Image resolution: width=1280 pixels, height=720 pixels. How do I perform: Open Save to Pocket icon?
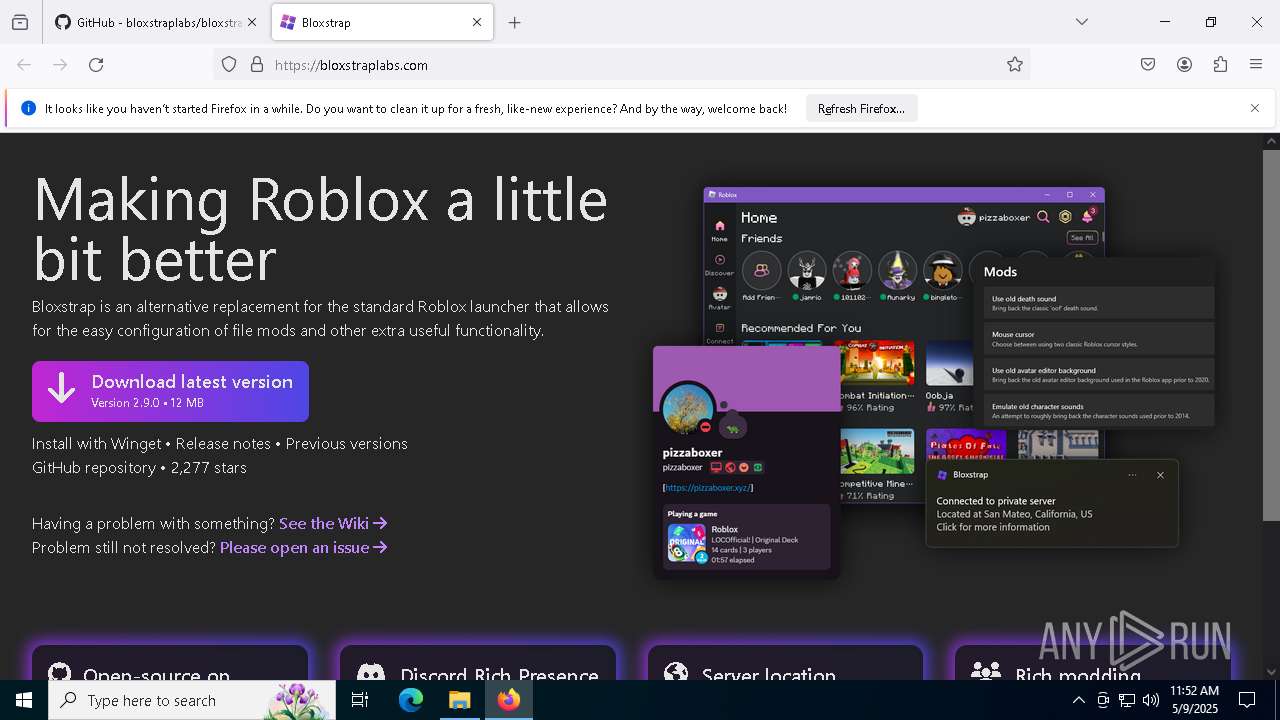click(1148, 65)
